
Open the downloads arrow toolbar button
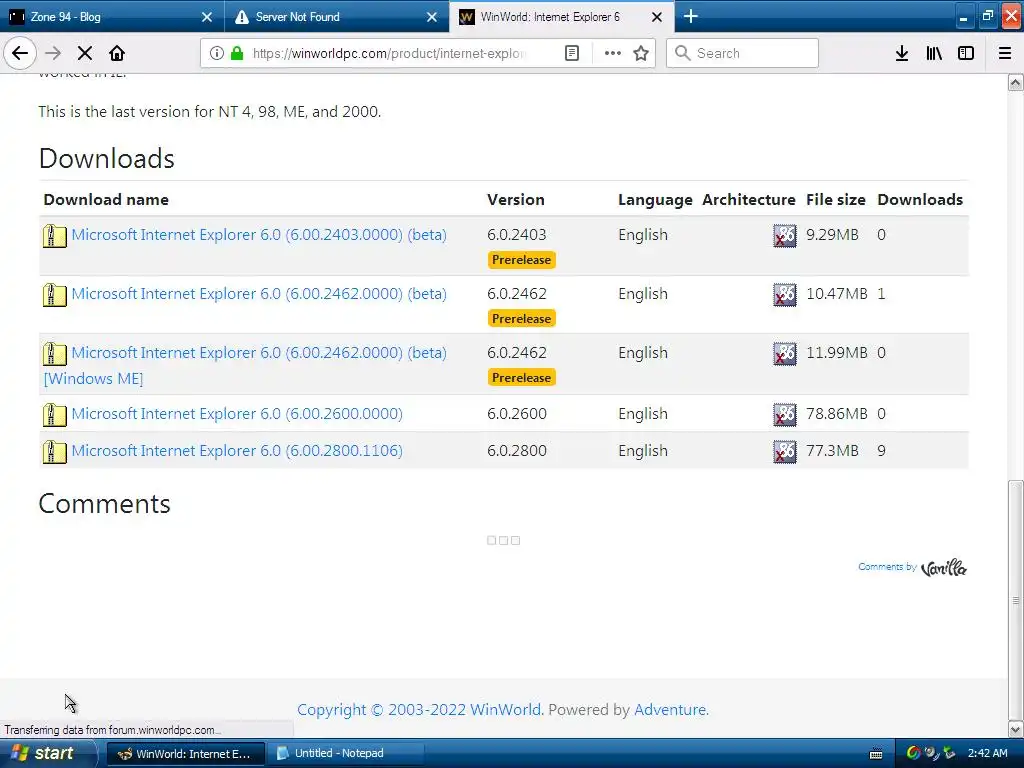[x=902, y=53]
